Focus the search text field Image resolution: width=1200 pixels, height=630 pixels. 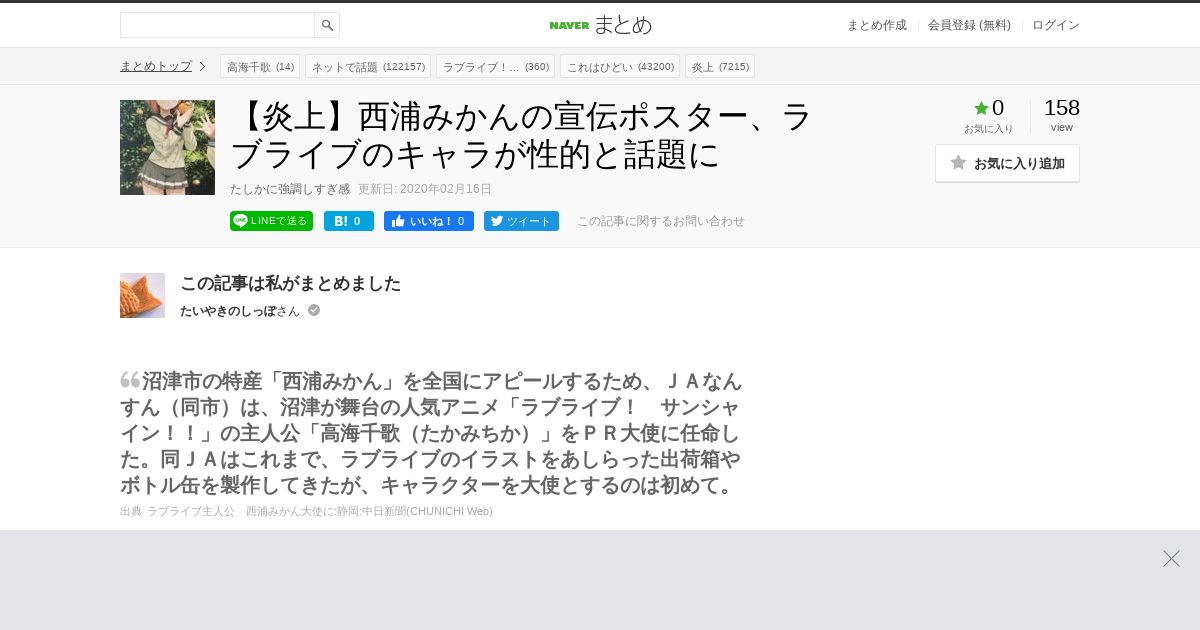pos(217,25)
